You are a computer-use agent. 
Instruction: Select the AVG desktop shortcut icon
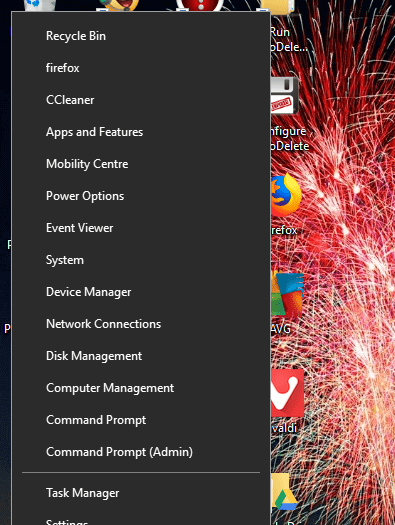pyautogui.click(x=287, y=295)
